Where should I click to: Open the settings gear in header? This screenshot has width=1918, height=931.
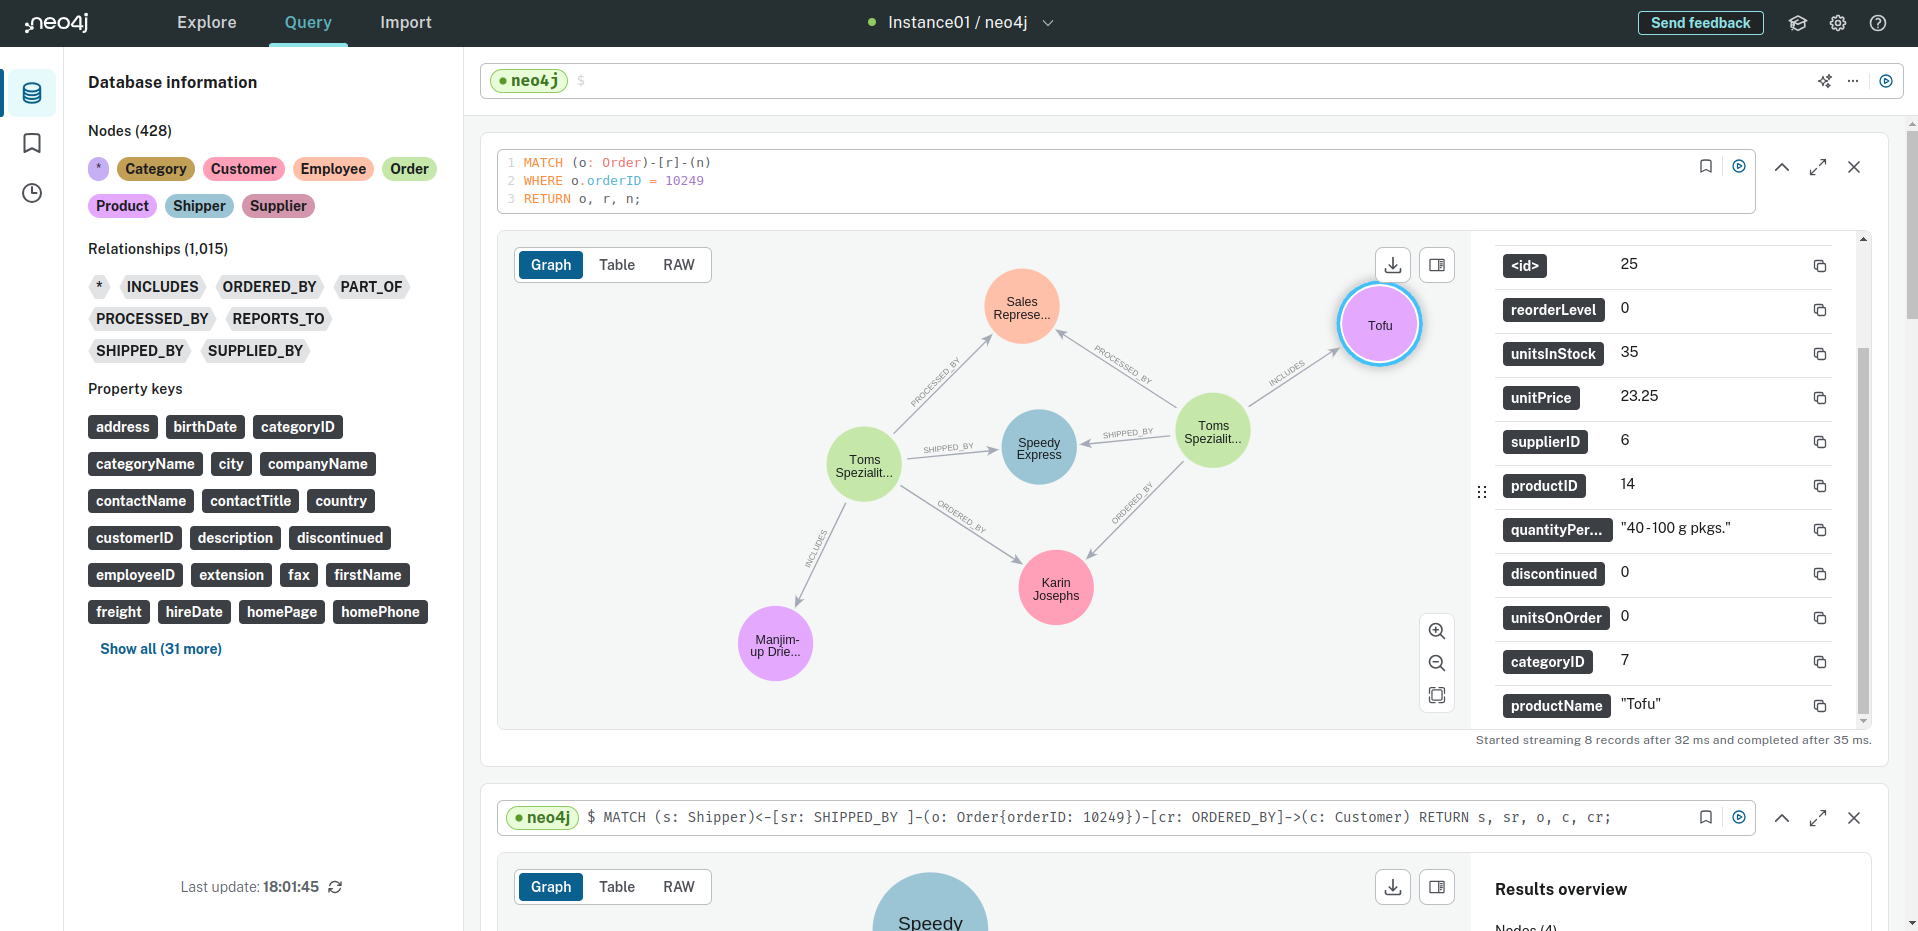(1838, 23)
